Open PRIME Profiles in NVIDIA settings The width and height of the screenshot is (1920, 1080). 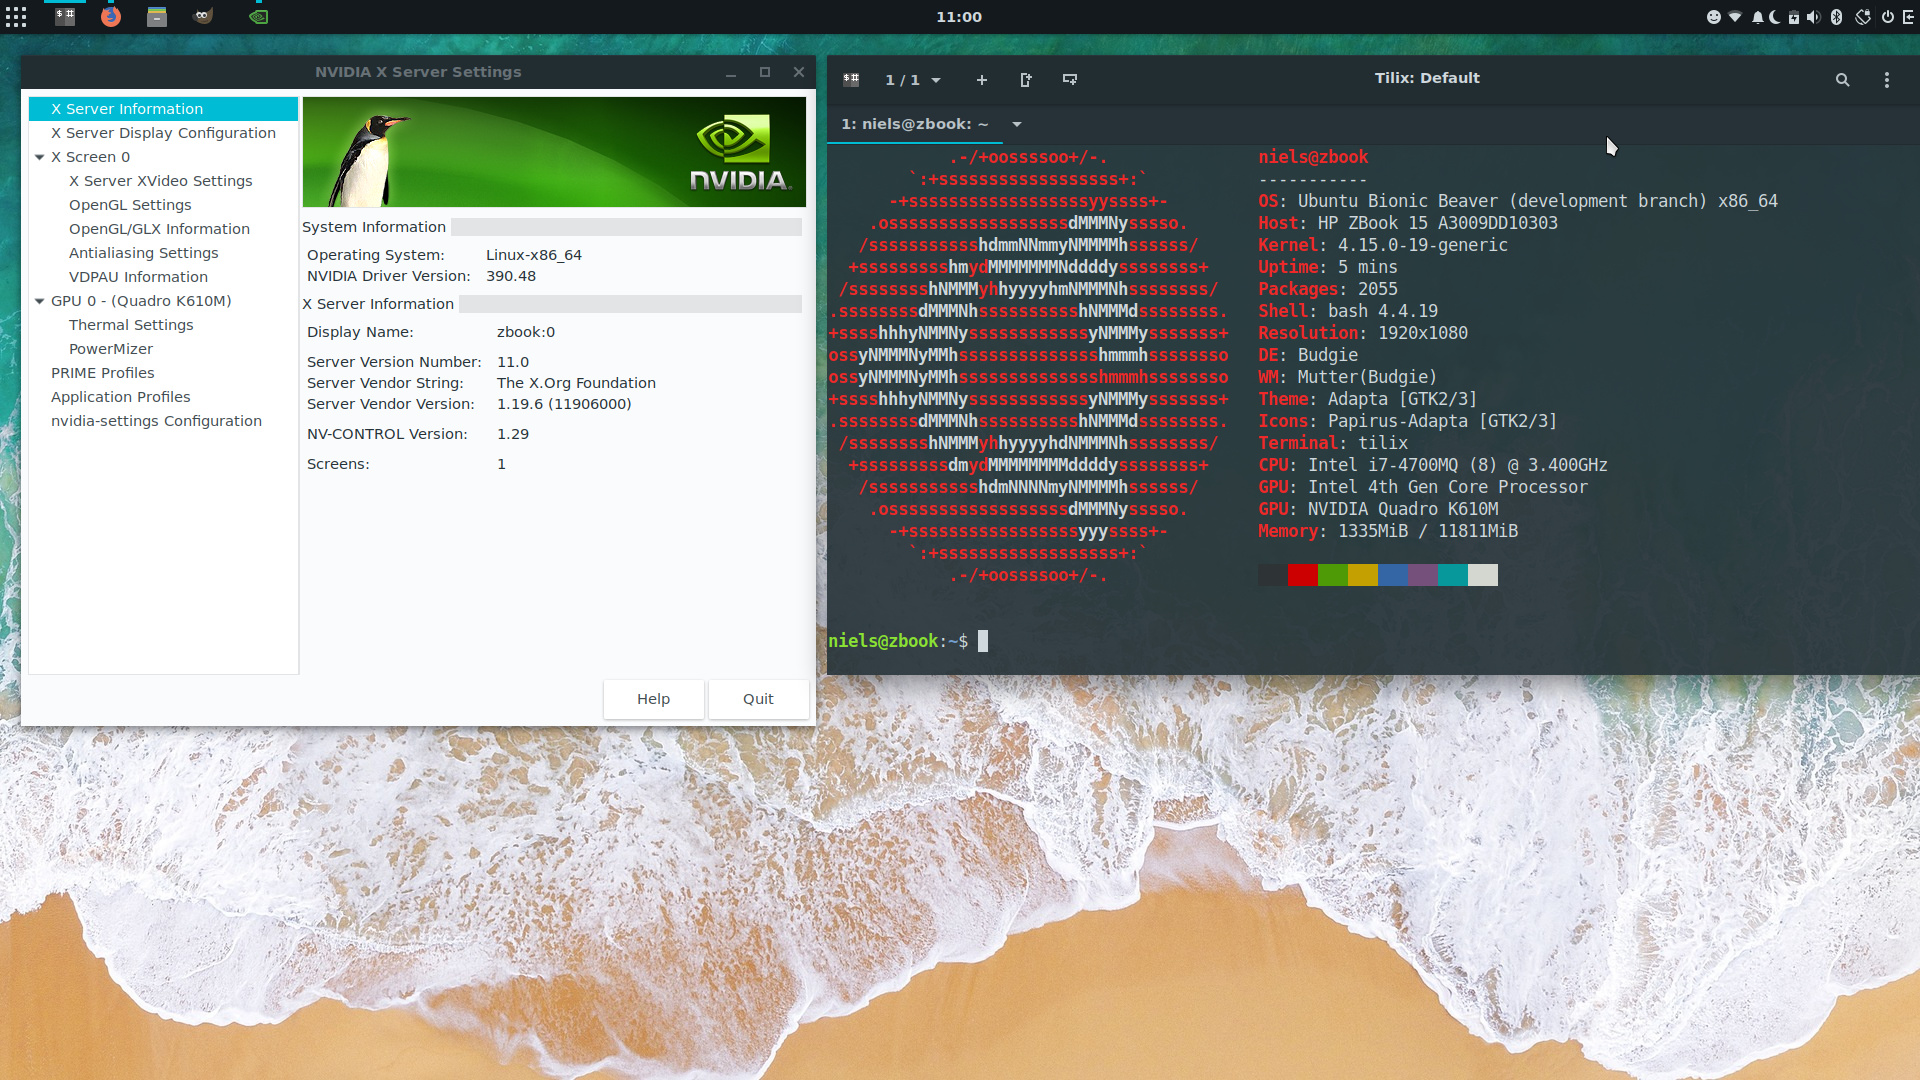click(102, 373)
